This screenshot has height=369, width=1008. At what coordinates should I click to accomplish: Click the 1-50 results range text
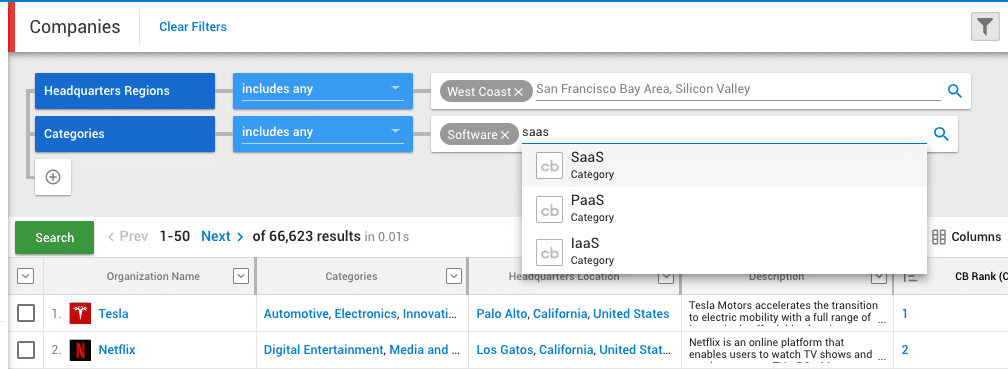point(175,236)
